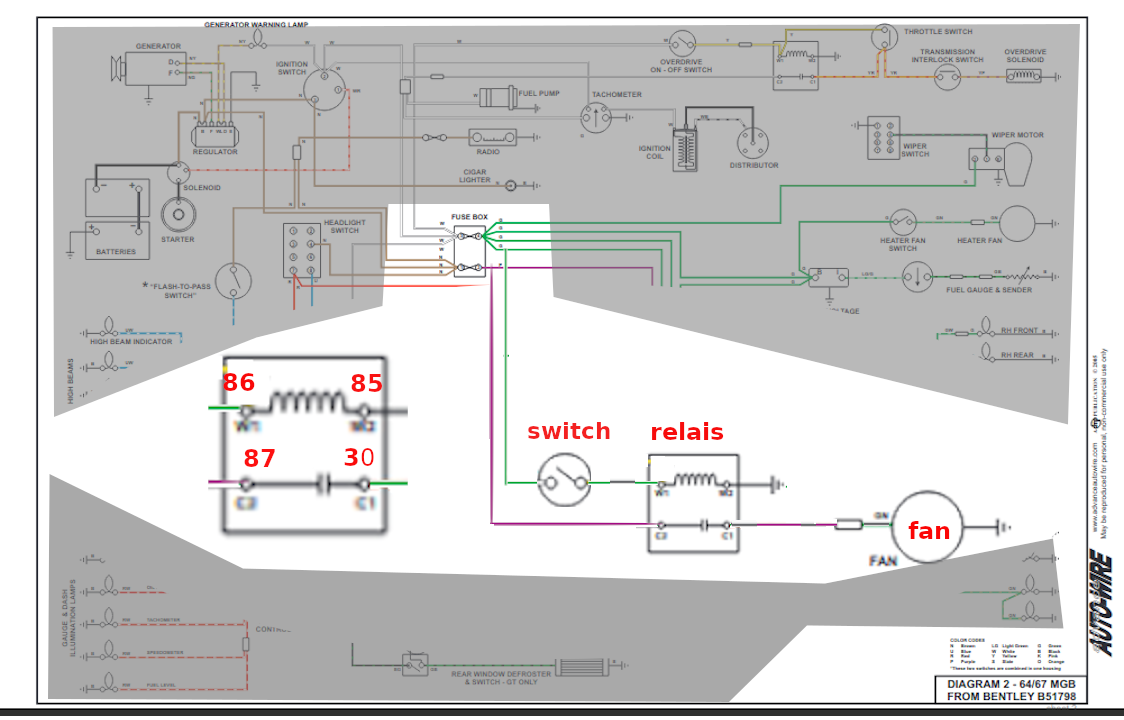Click the fan circle symbol
This screenshot has height=720, width=1124.
(x=928, y=527)
